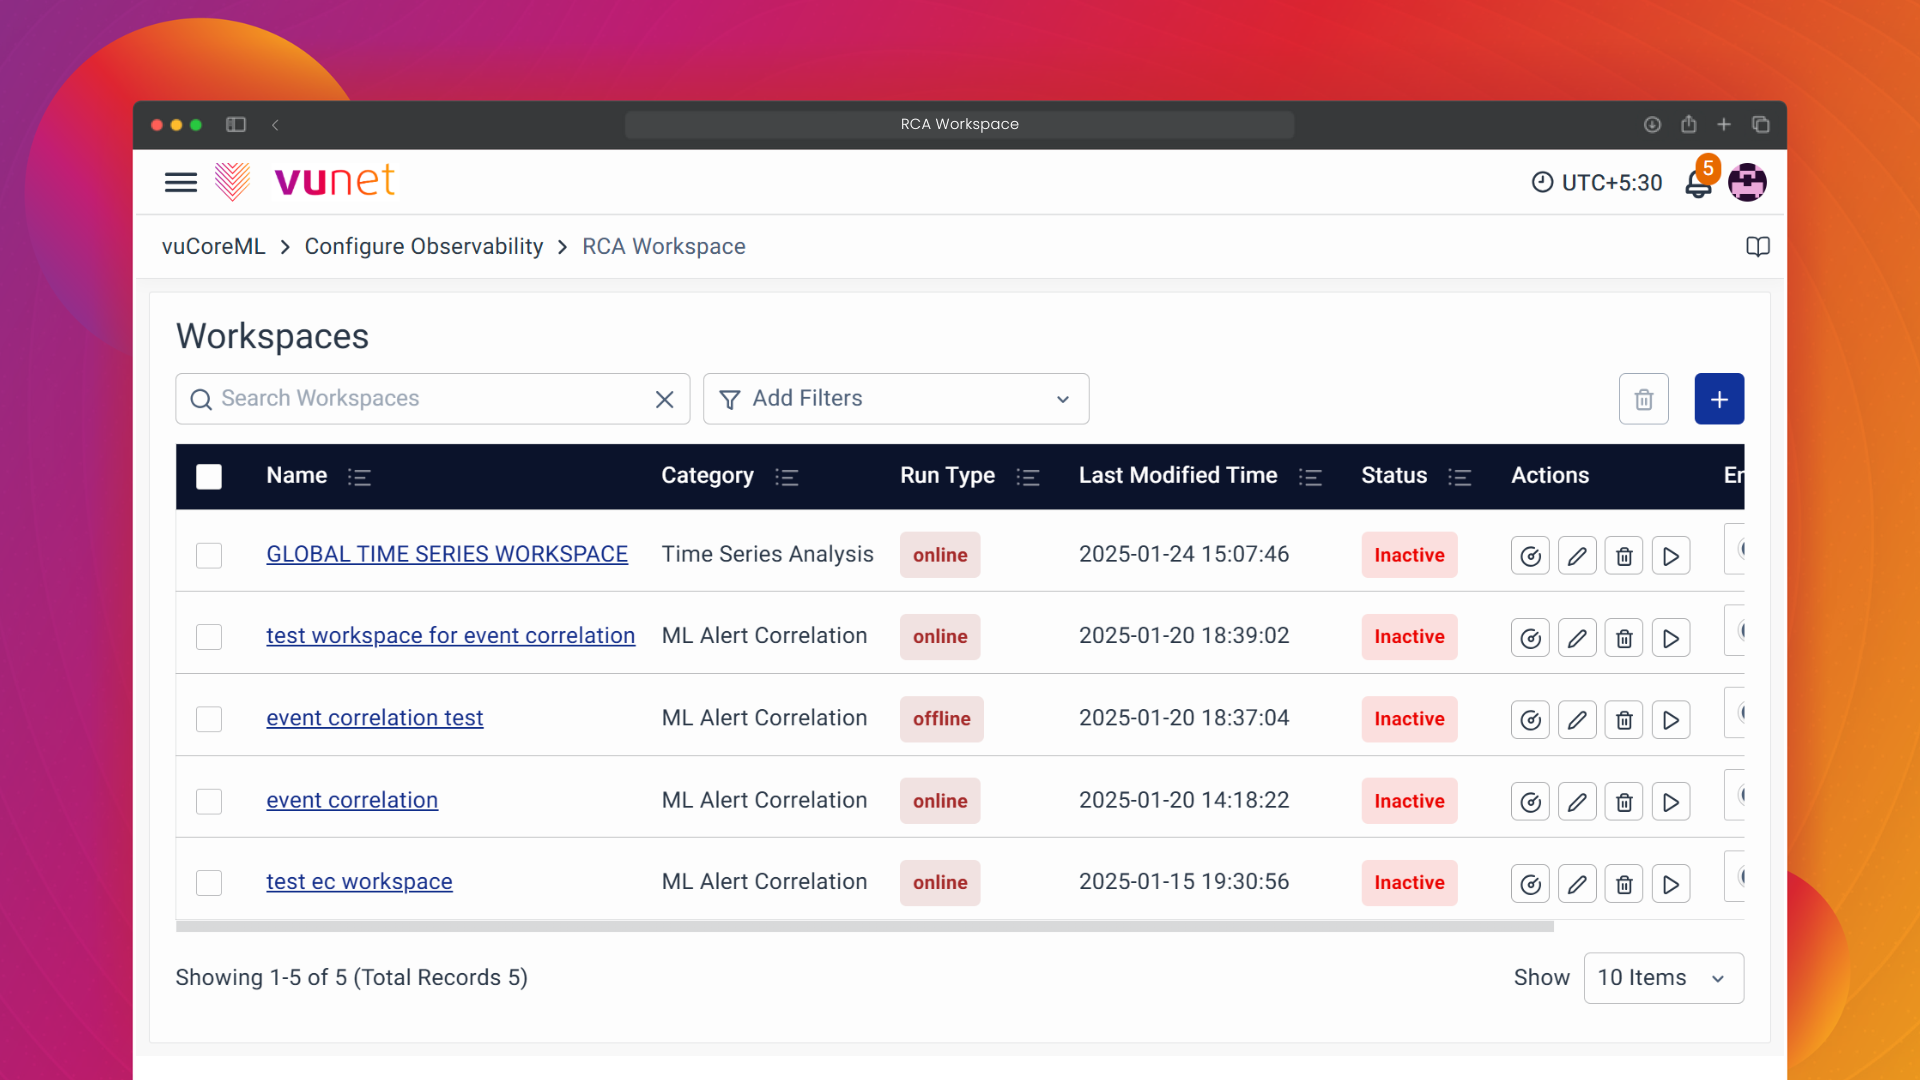Viewport: 1920px width, 1080px height.
Task: Open the 10 Items page size dropdown
Action: (1663, 978)
